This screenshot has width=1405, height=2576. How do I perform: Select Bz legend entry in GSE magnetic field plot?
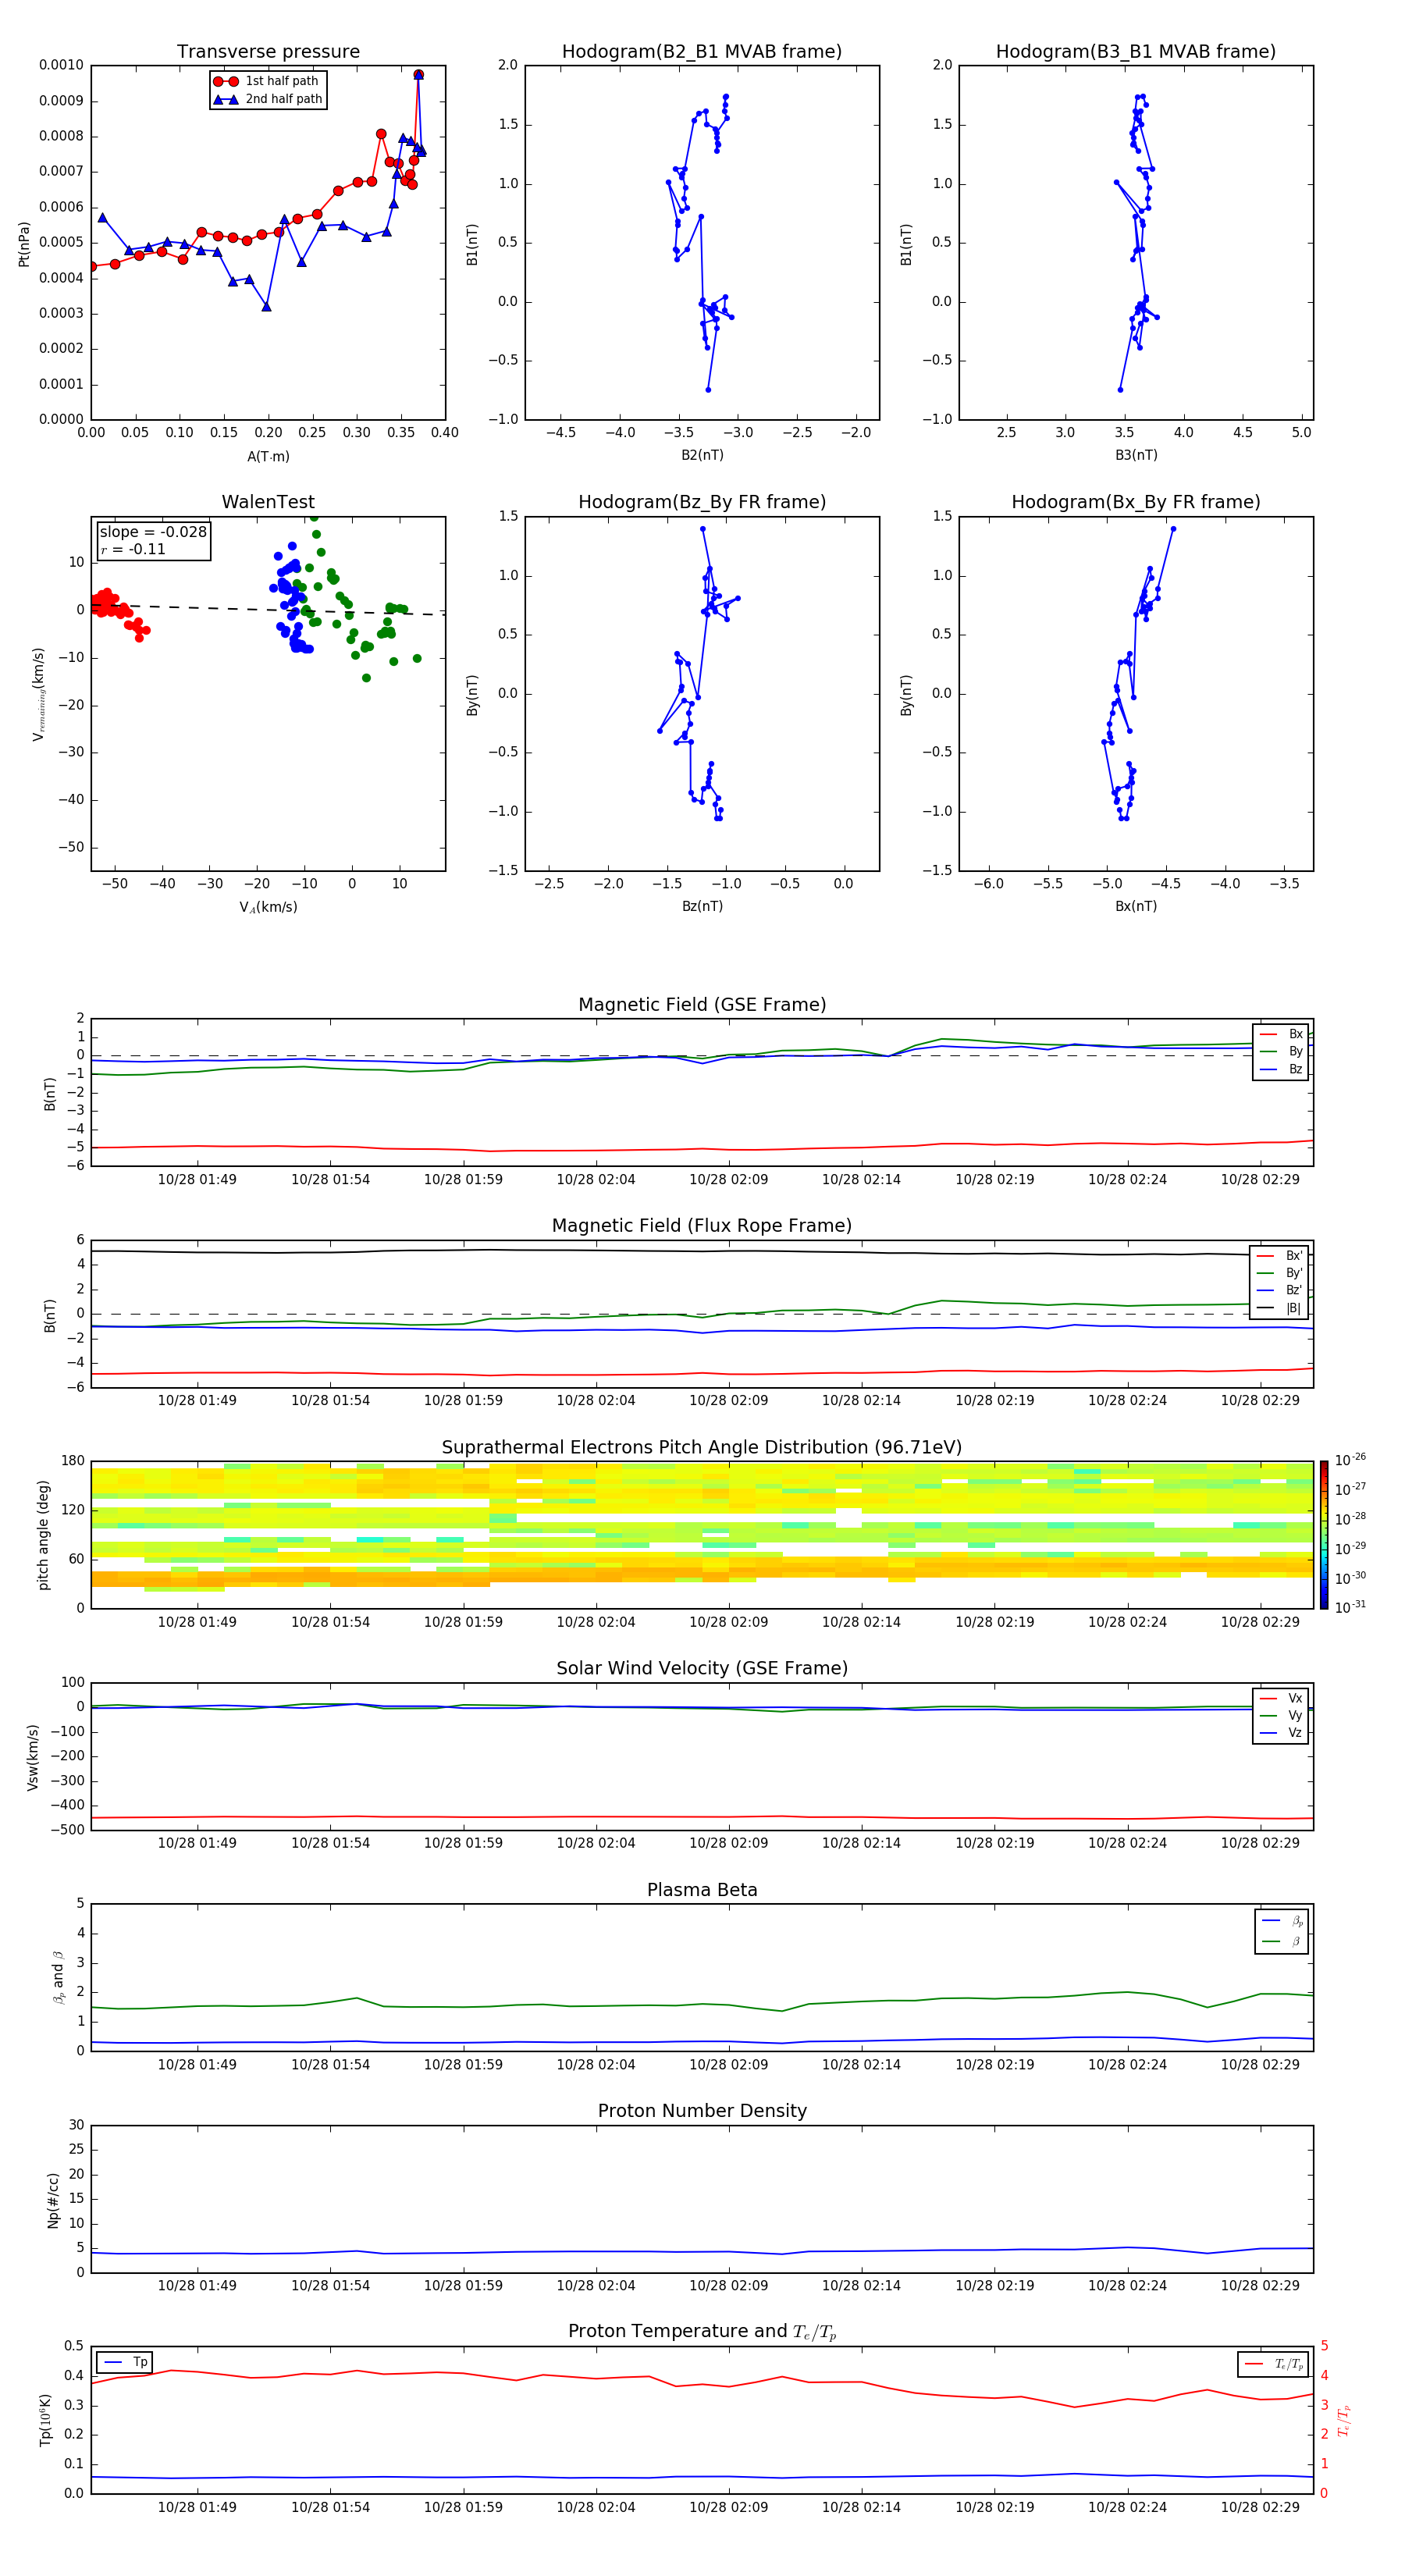pos(1281,1070)
